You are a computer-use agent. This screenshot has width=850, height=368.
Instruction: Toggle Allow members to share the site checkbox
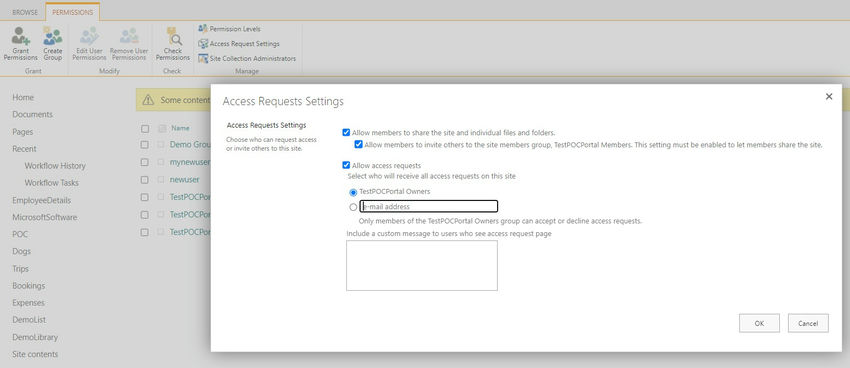pos(346,132)
